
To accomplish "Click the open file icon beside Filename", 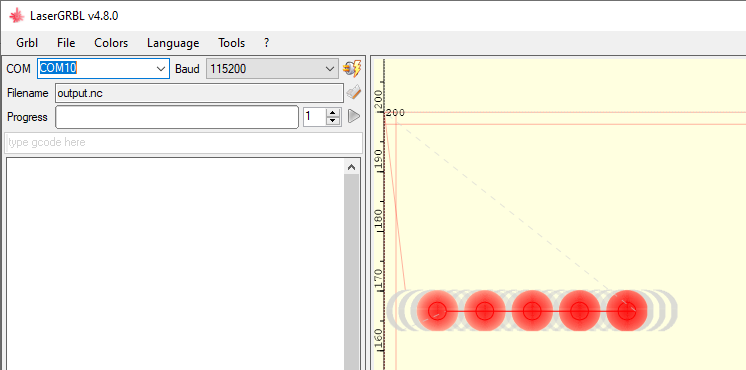I will (x=353, y=93).
